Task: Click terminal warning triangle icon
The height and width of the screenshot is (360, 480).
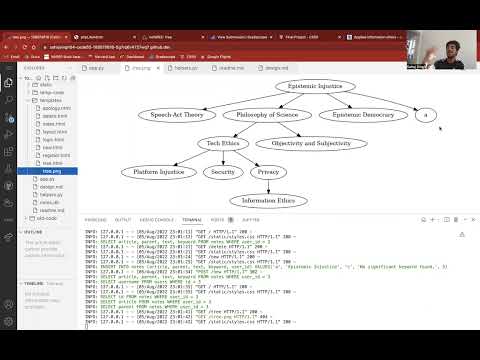Action: pos(462,235)
